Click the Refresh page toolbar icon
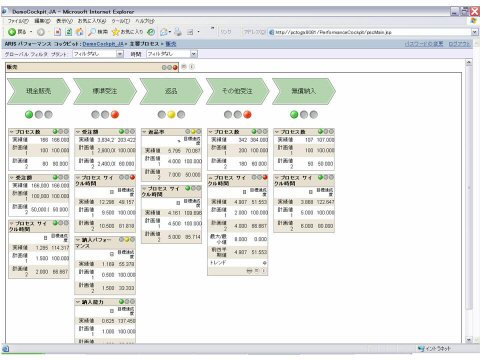The height and width of the screenshot is (360, 480). (69, 32)
